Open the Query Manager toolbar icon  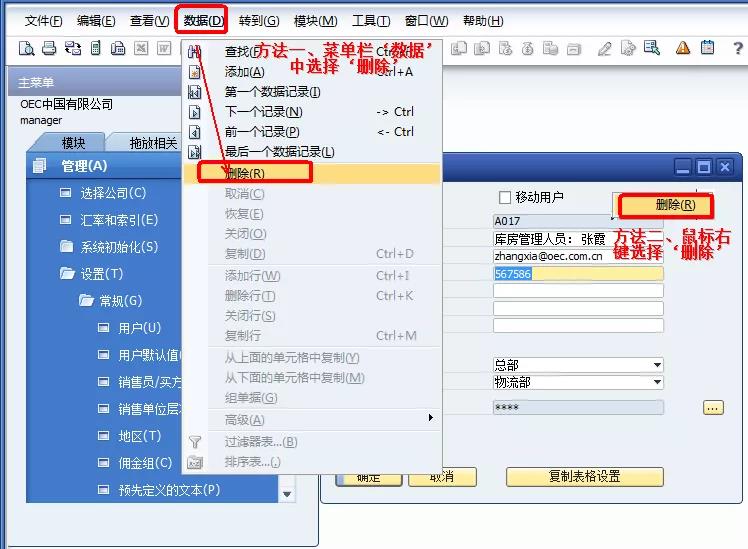pyautogui.click(x=651, y=48)
